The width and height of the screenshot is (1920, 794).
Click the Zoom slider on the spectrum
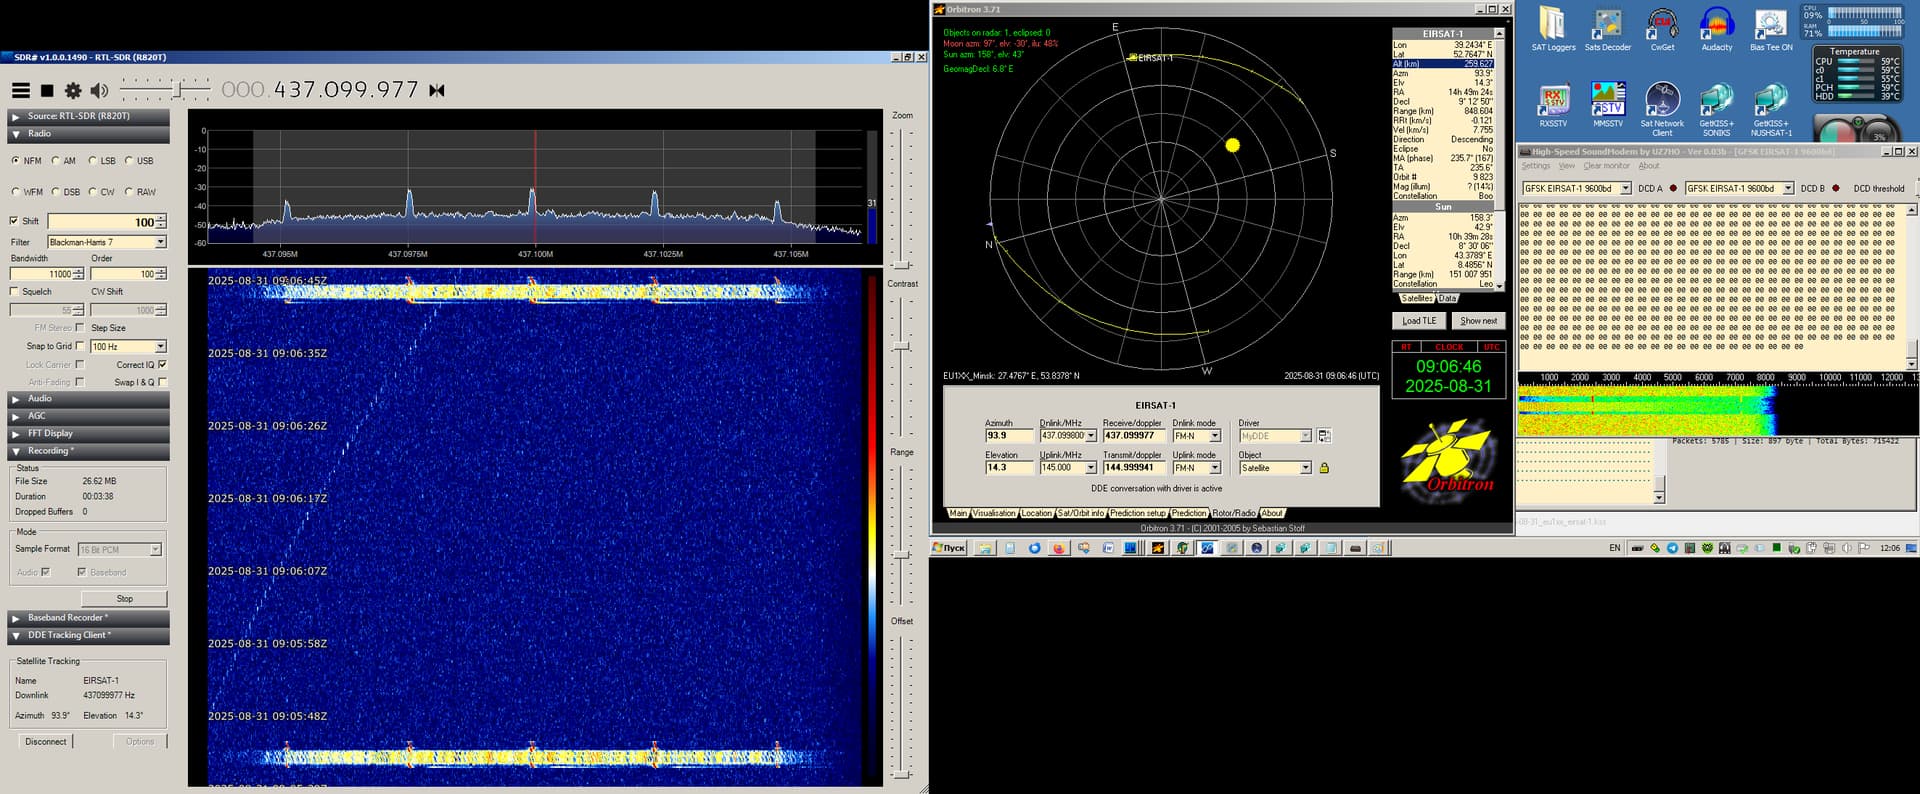point(902,264)
